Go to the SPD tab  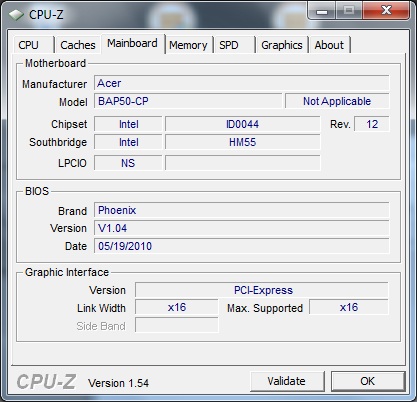234,45
